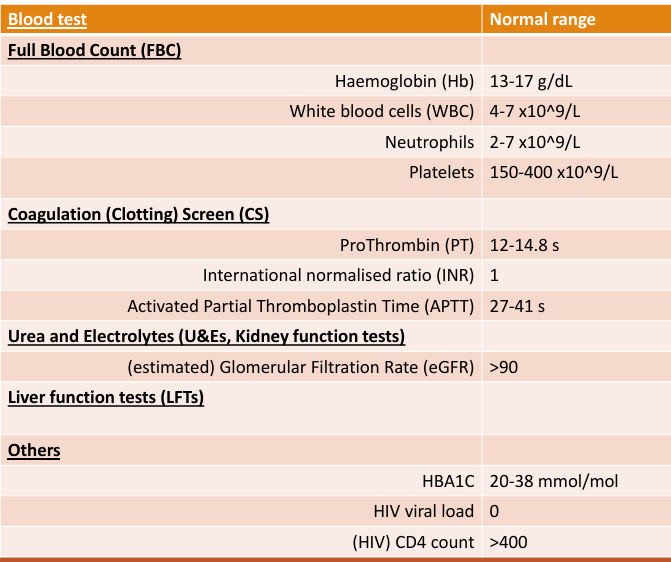
Task: Select the International normalised ratio (INR) label
Action: click(x=338, y=274)
